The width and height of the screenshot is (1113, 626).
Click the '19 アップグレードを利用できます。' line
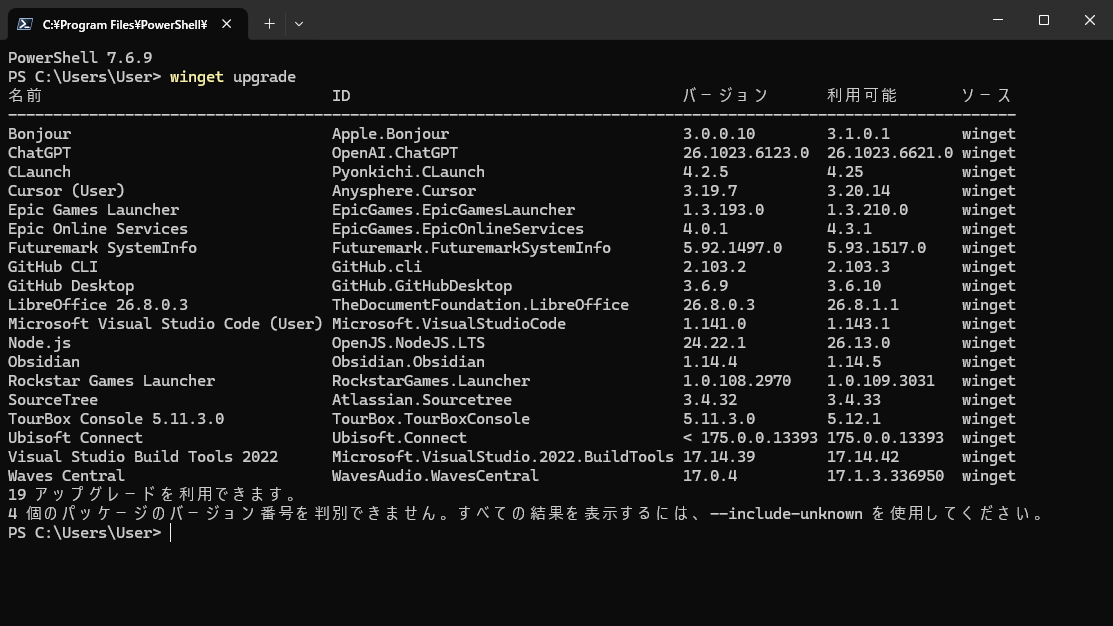tap(154, 495)
